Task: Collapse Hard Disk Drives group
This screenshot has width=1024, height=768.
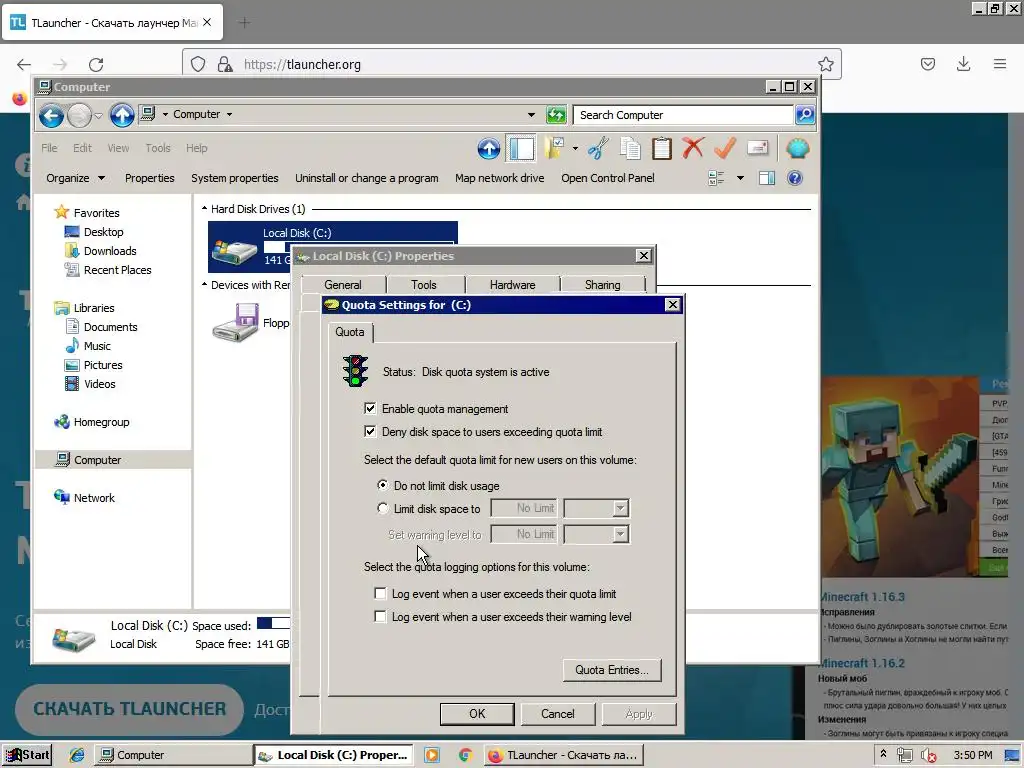Action: pos(204,209)
